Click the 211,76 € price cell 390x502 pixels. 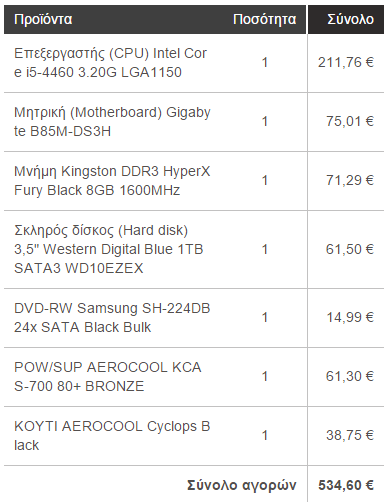click(x=346, y=62)
